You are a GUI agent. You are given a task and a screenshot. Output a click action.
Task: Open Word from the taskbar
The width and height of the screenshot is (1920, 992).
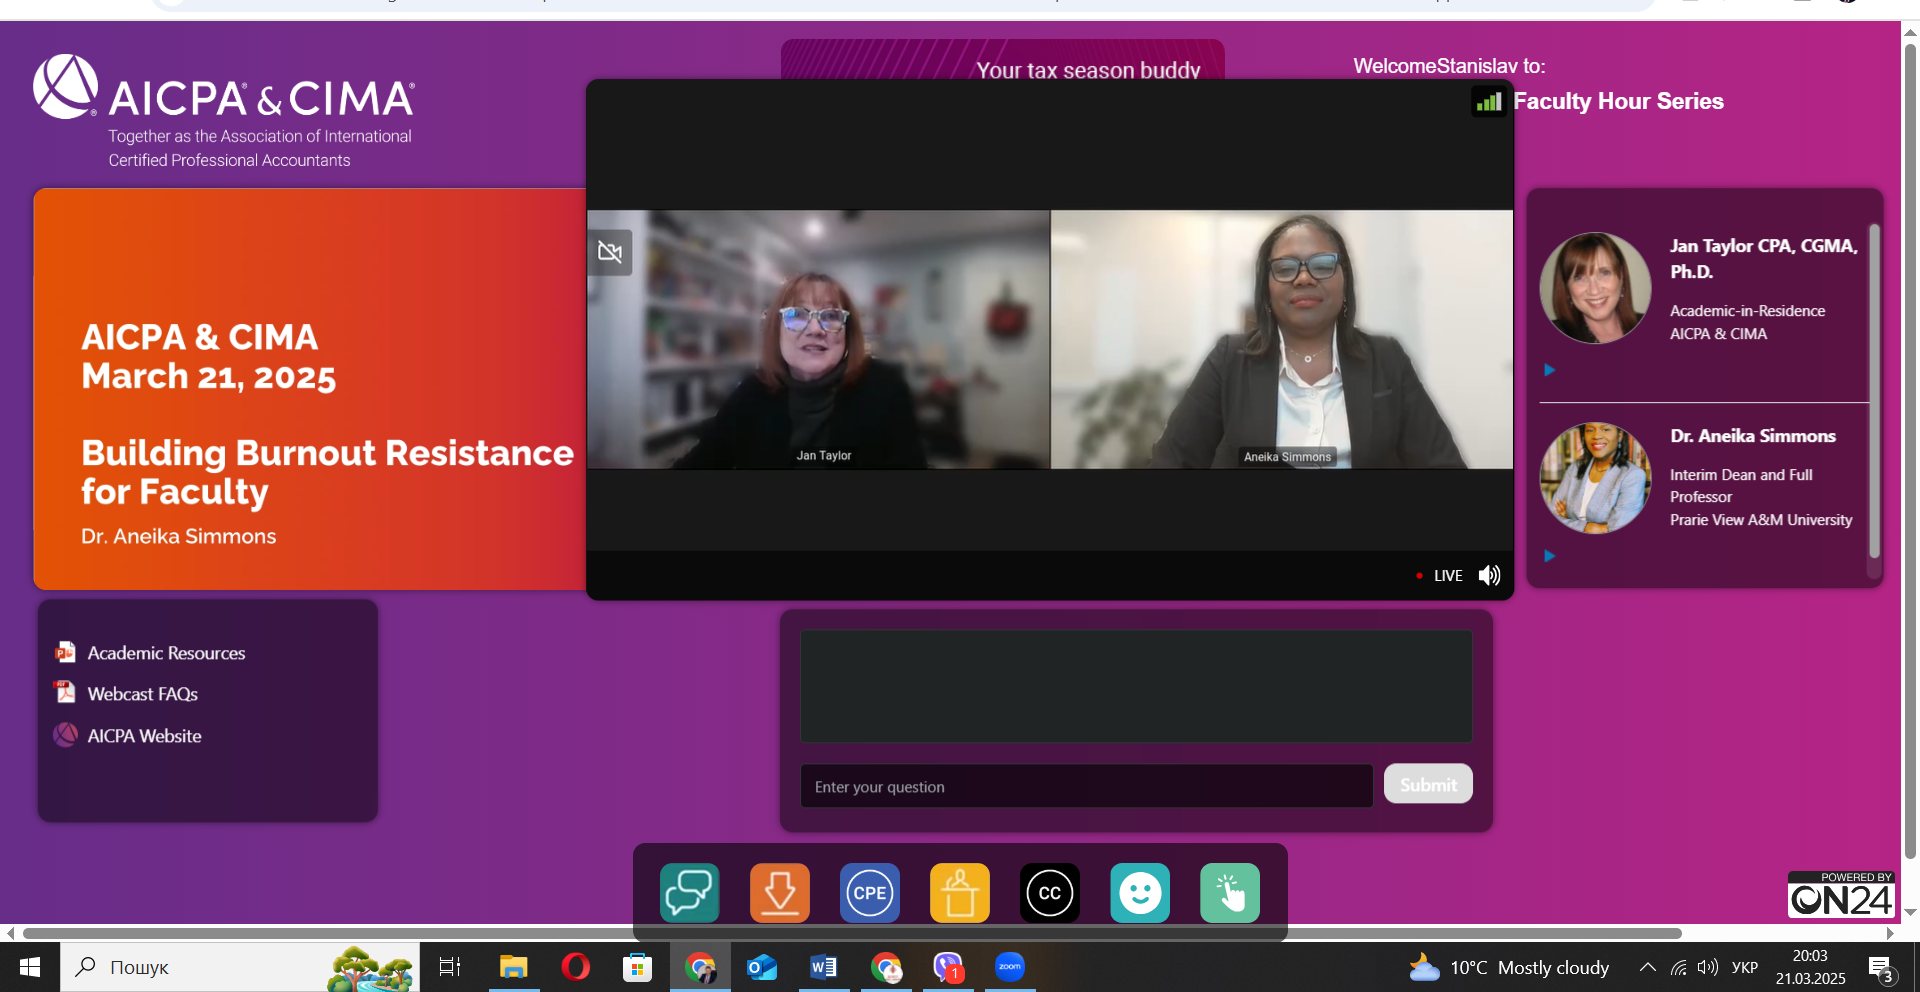pos(824,967)
